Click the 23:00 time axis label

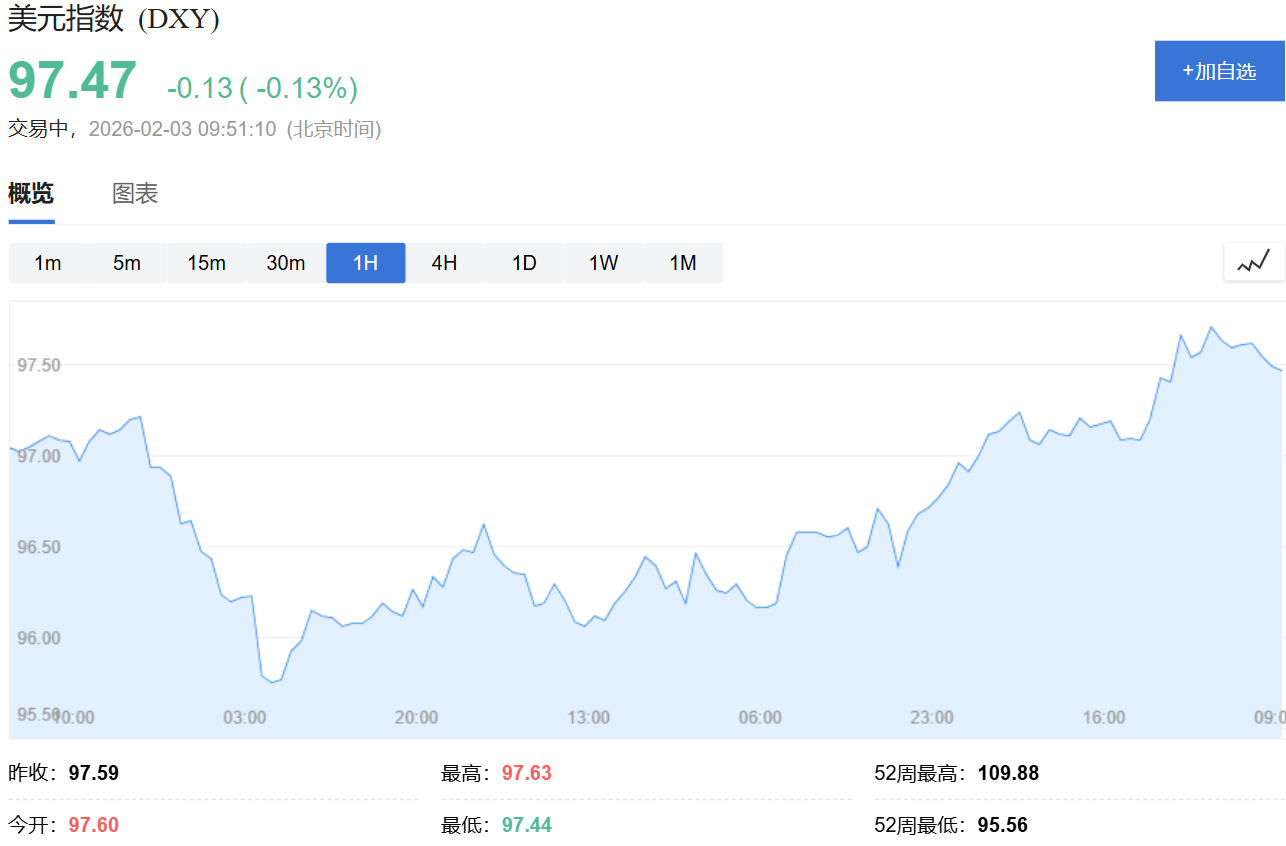[931, 717]
